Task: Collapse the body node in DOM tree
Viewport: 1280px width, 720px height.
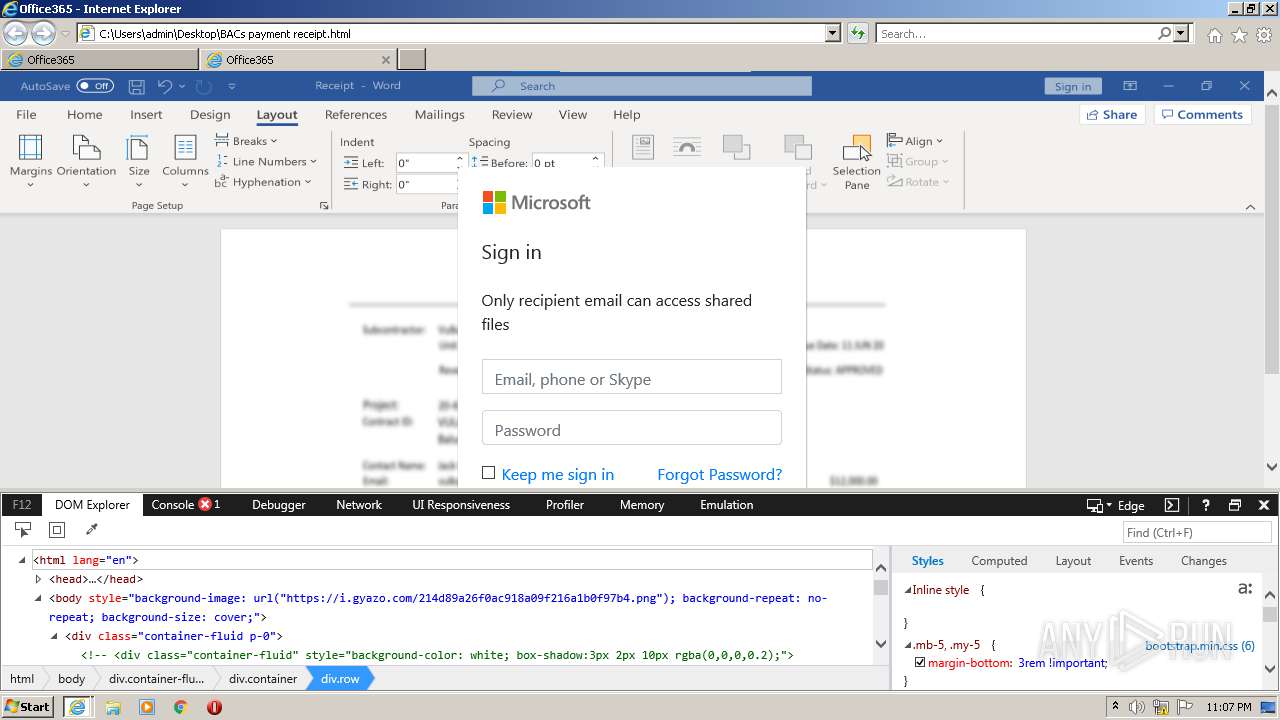Action: pos(38,598)
